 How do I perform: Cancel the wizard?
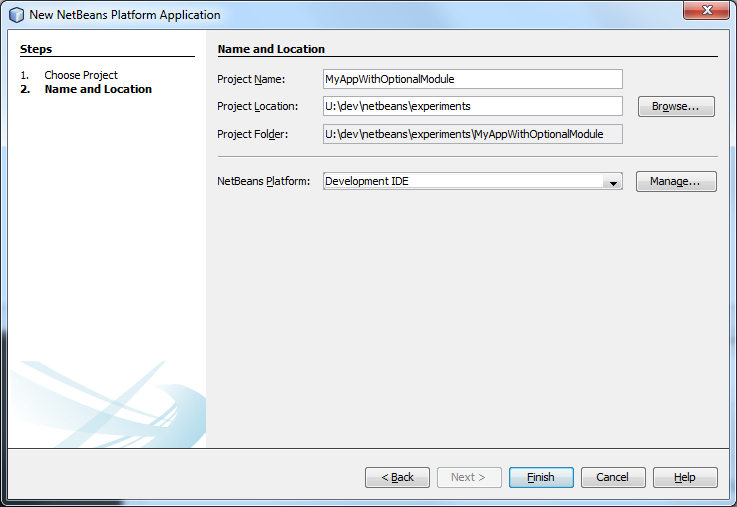[613, 477]
